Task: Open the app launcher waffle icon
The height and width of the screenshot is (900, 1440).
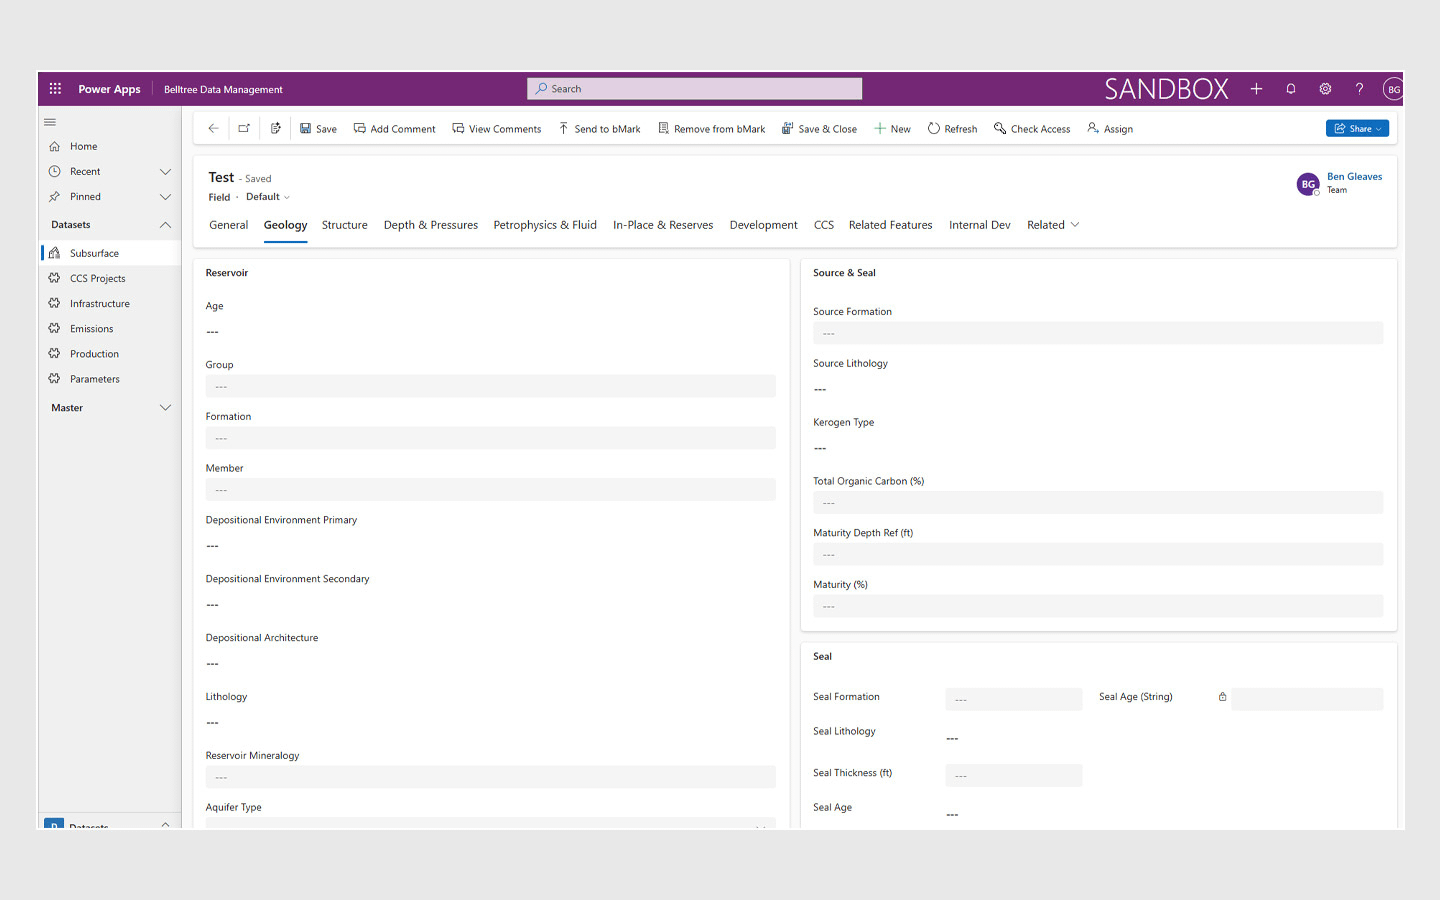Action: point(55,89)
